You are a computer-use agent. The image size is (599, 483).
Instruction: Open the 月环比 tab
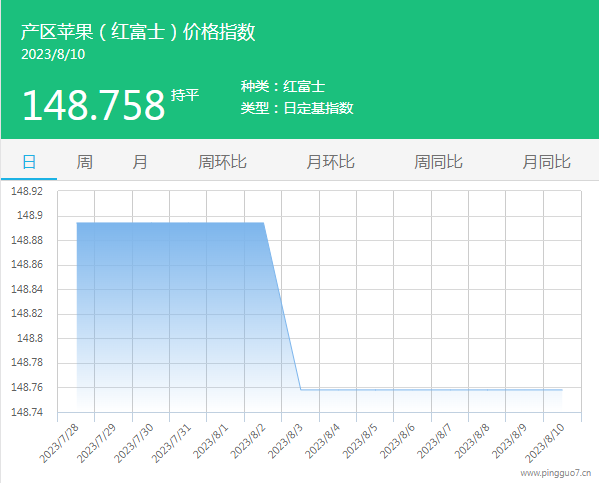click(330, 162)
